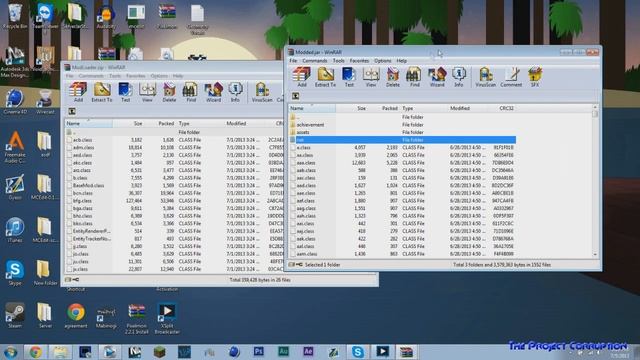Screen dimensions: 640x360
Task: Click Info icon in Modded.jar window
Action: coord(458,77)
